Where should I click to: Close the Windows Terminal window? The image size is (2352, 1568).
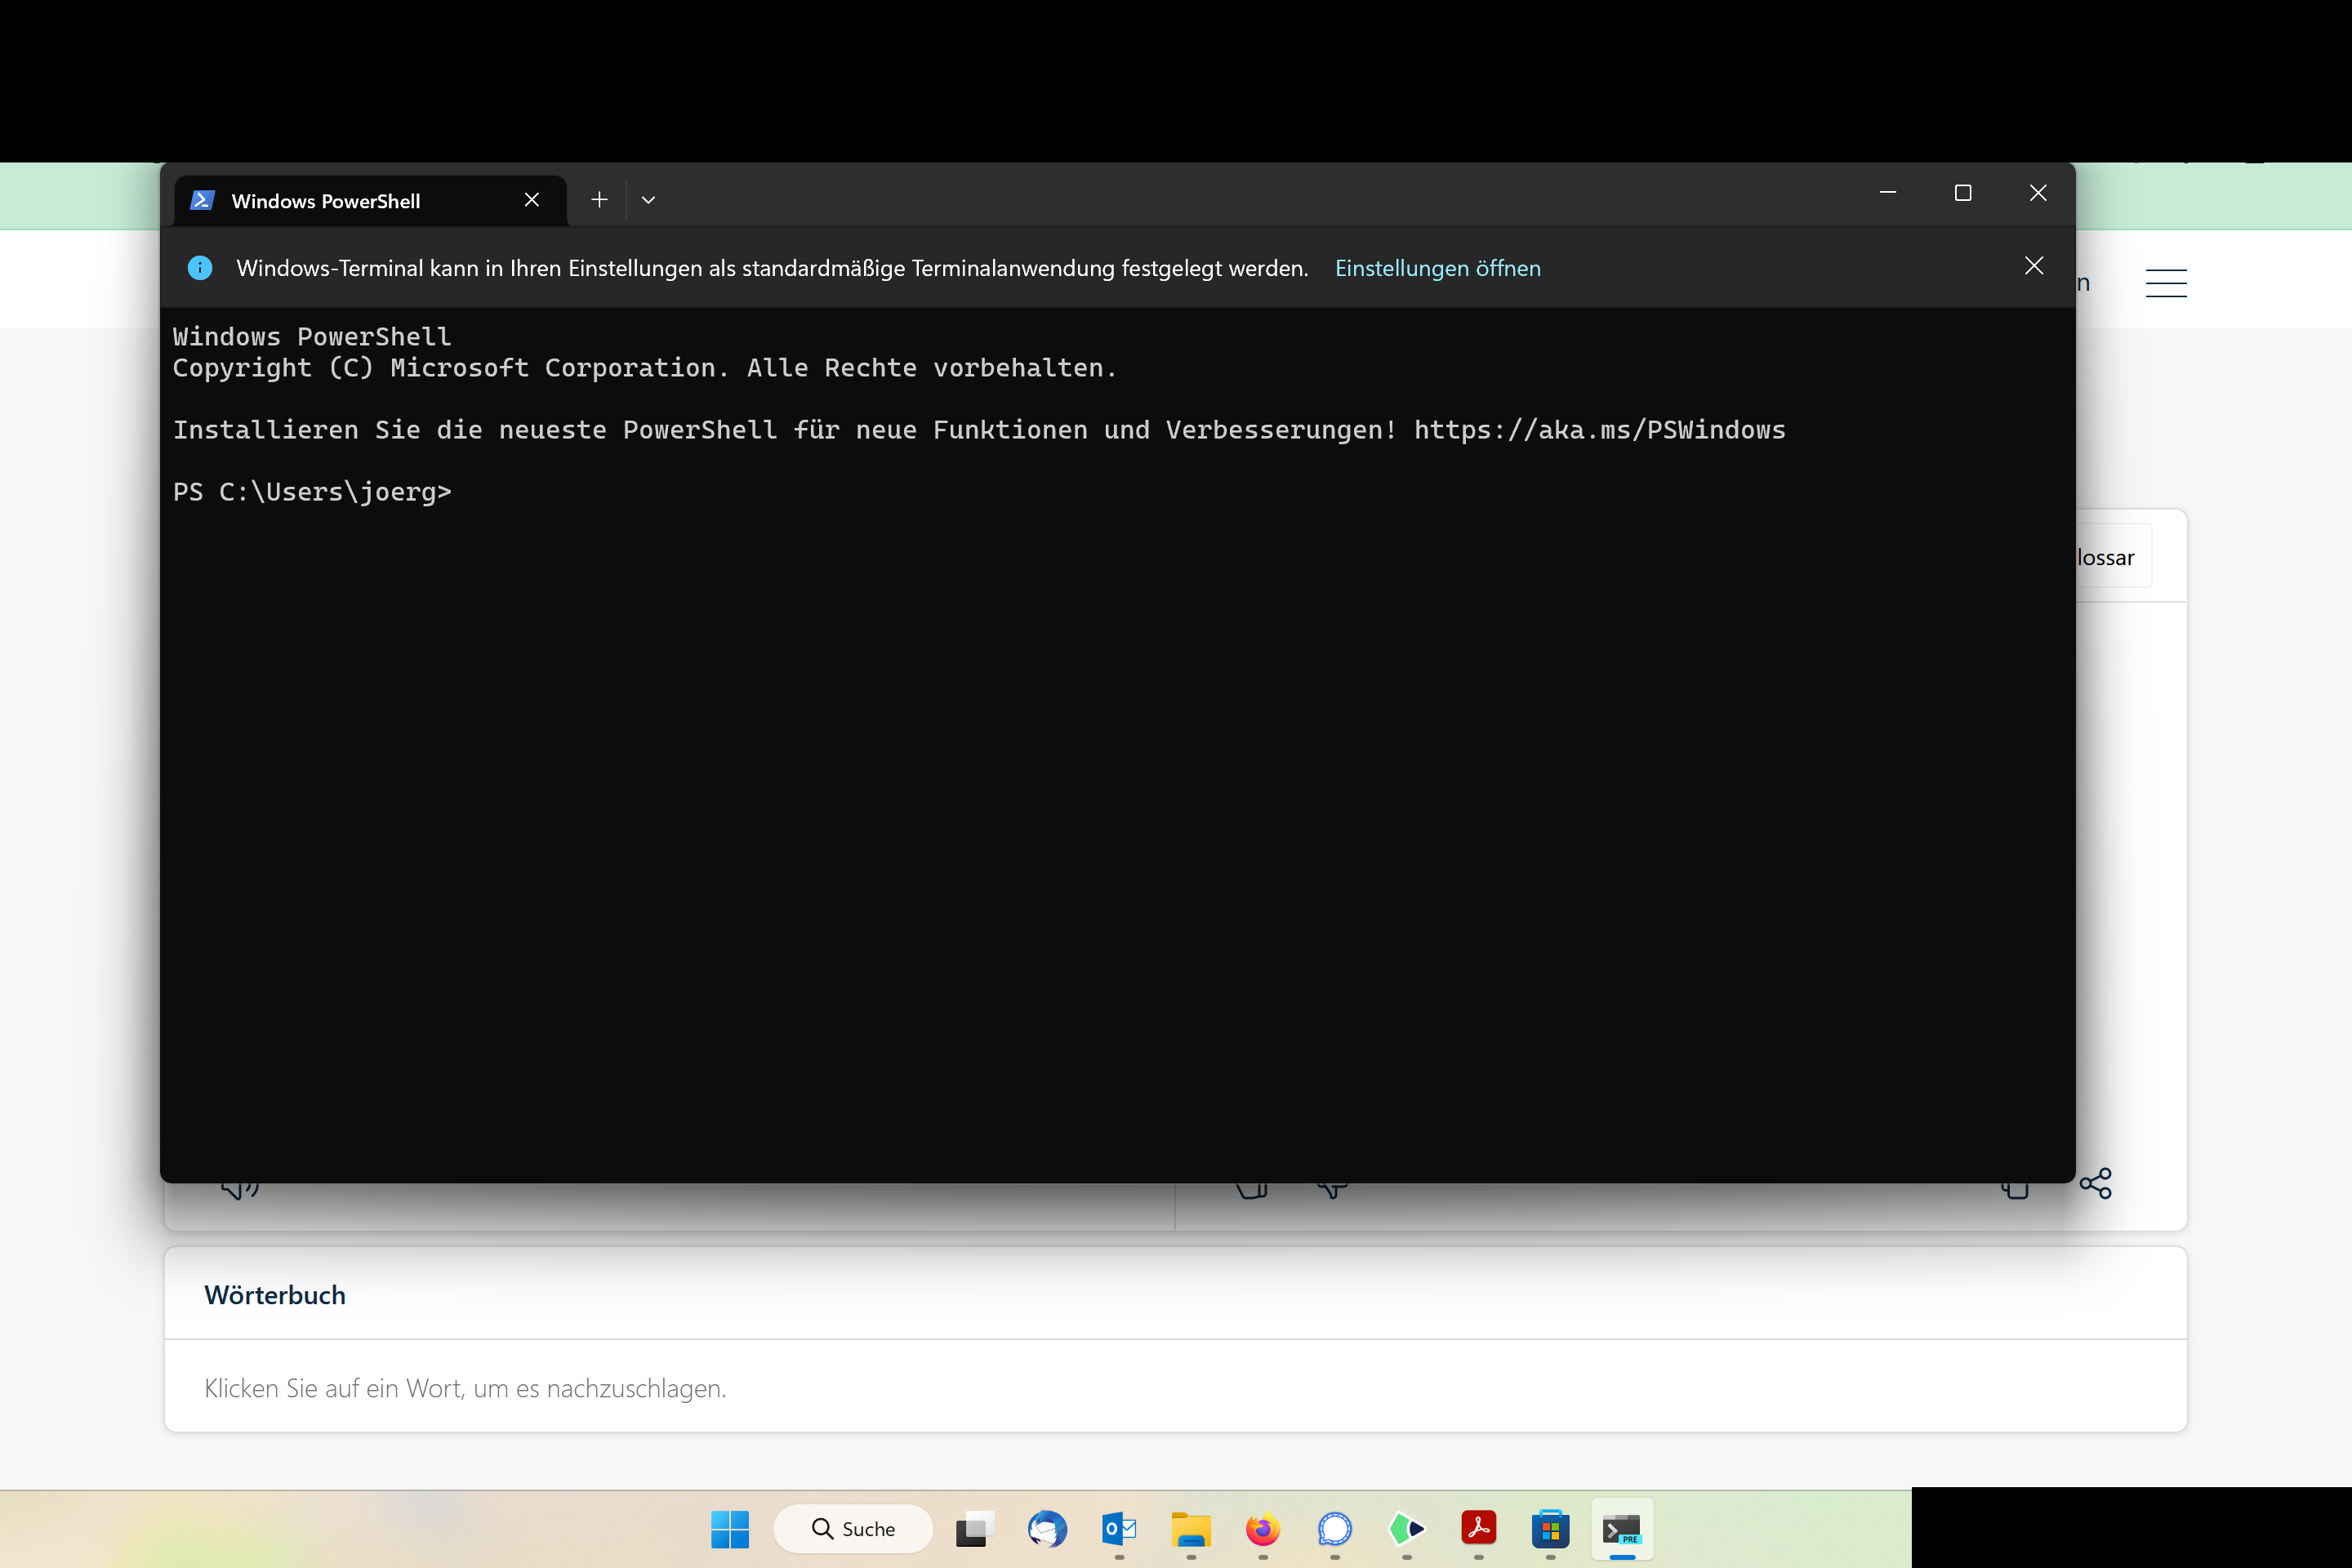tap(2037, 193)
